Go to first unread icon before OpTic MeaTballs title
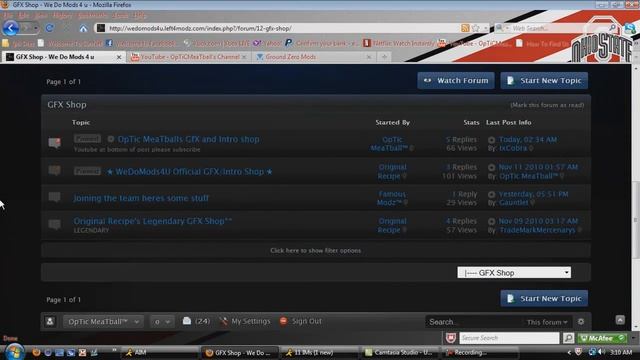This screenshot has width=640, height=360. tap(111, 139)
